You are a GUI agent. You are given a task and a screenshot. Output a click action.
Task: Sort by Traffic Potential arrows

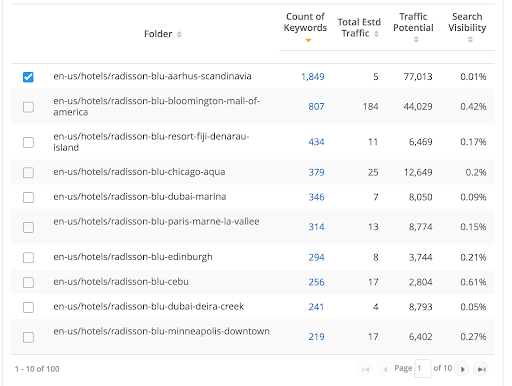click(x=416, y=40)
